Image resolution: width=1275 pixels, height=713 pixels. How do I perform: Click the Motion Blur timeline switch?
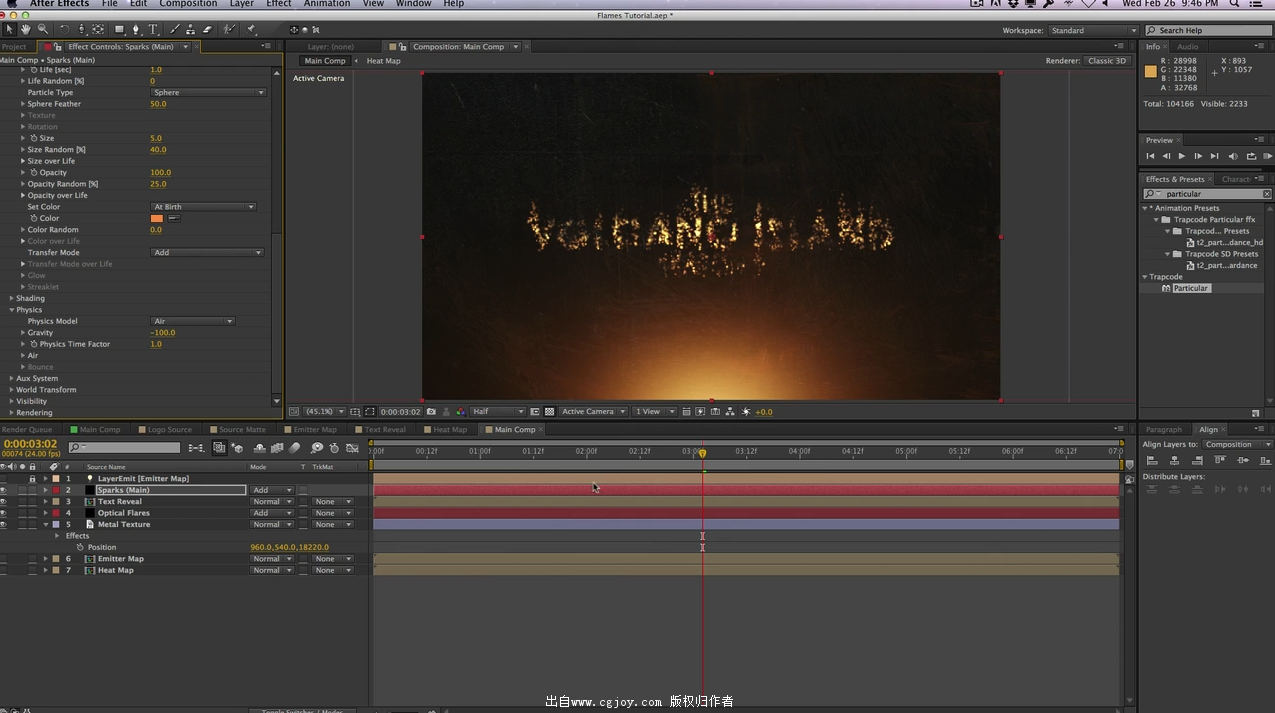295,448
